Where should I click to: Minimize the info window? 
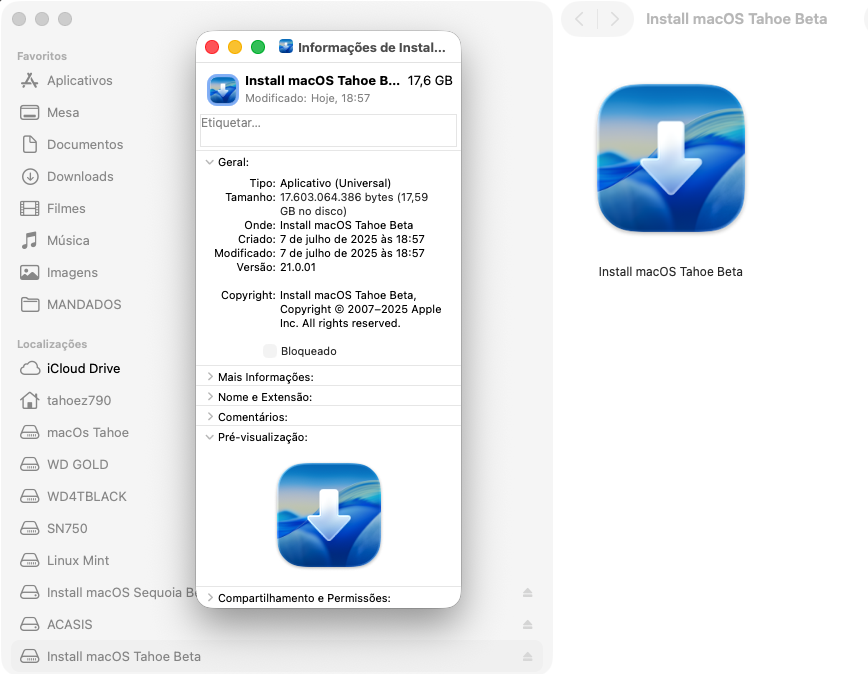click(x=235, y=47)
